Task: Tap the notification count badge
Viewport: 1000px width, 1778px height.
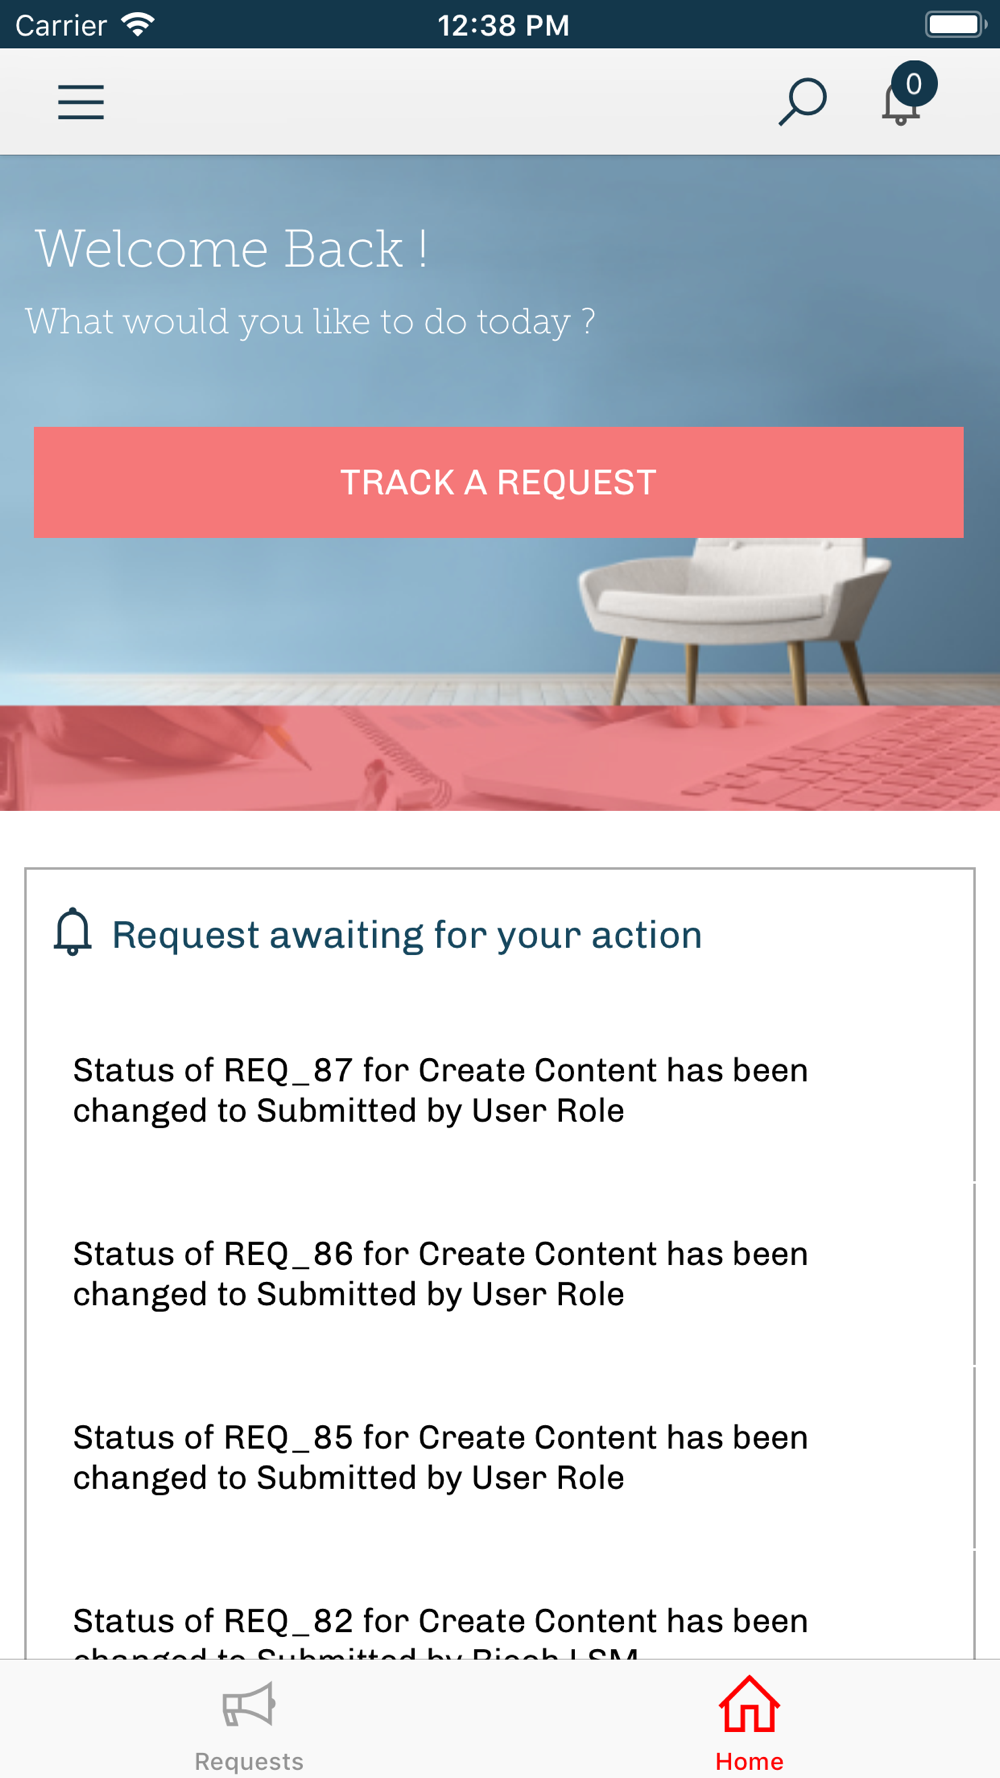Action: point(914,84)
